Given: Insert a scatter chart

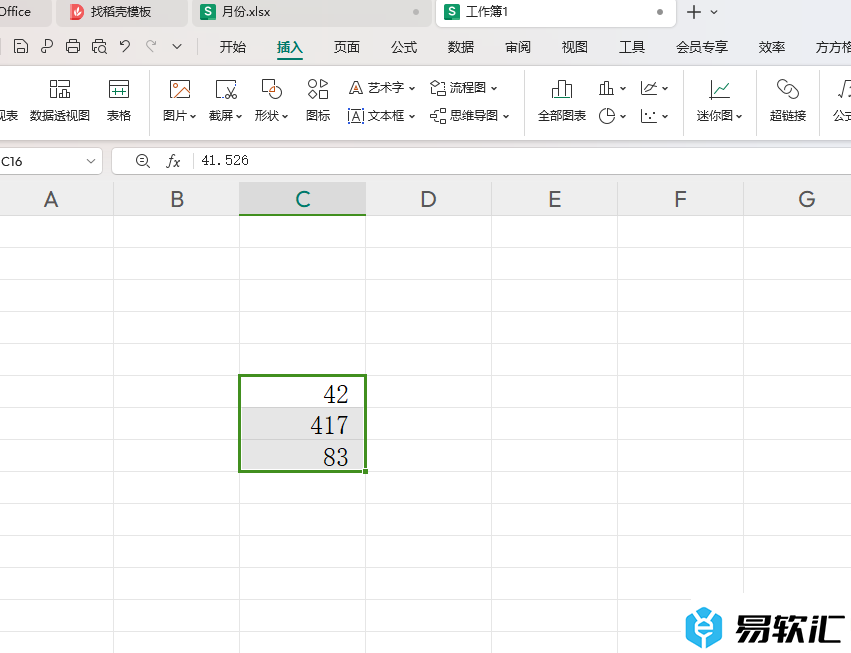Looking at the screenshot, I should tap(654, 116).
